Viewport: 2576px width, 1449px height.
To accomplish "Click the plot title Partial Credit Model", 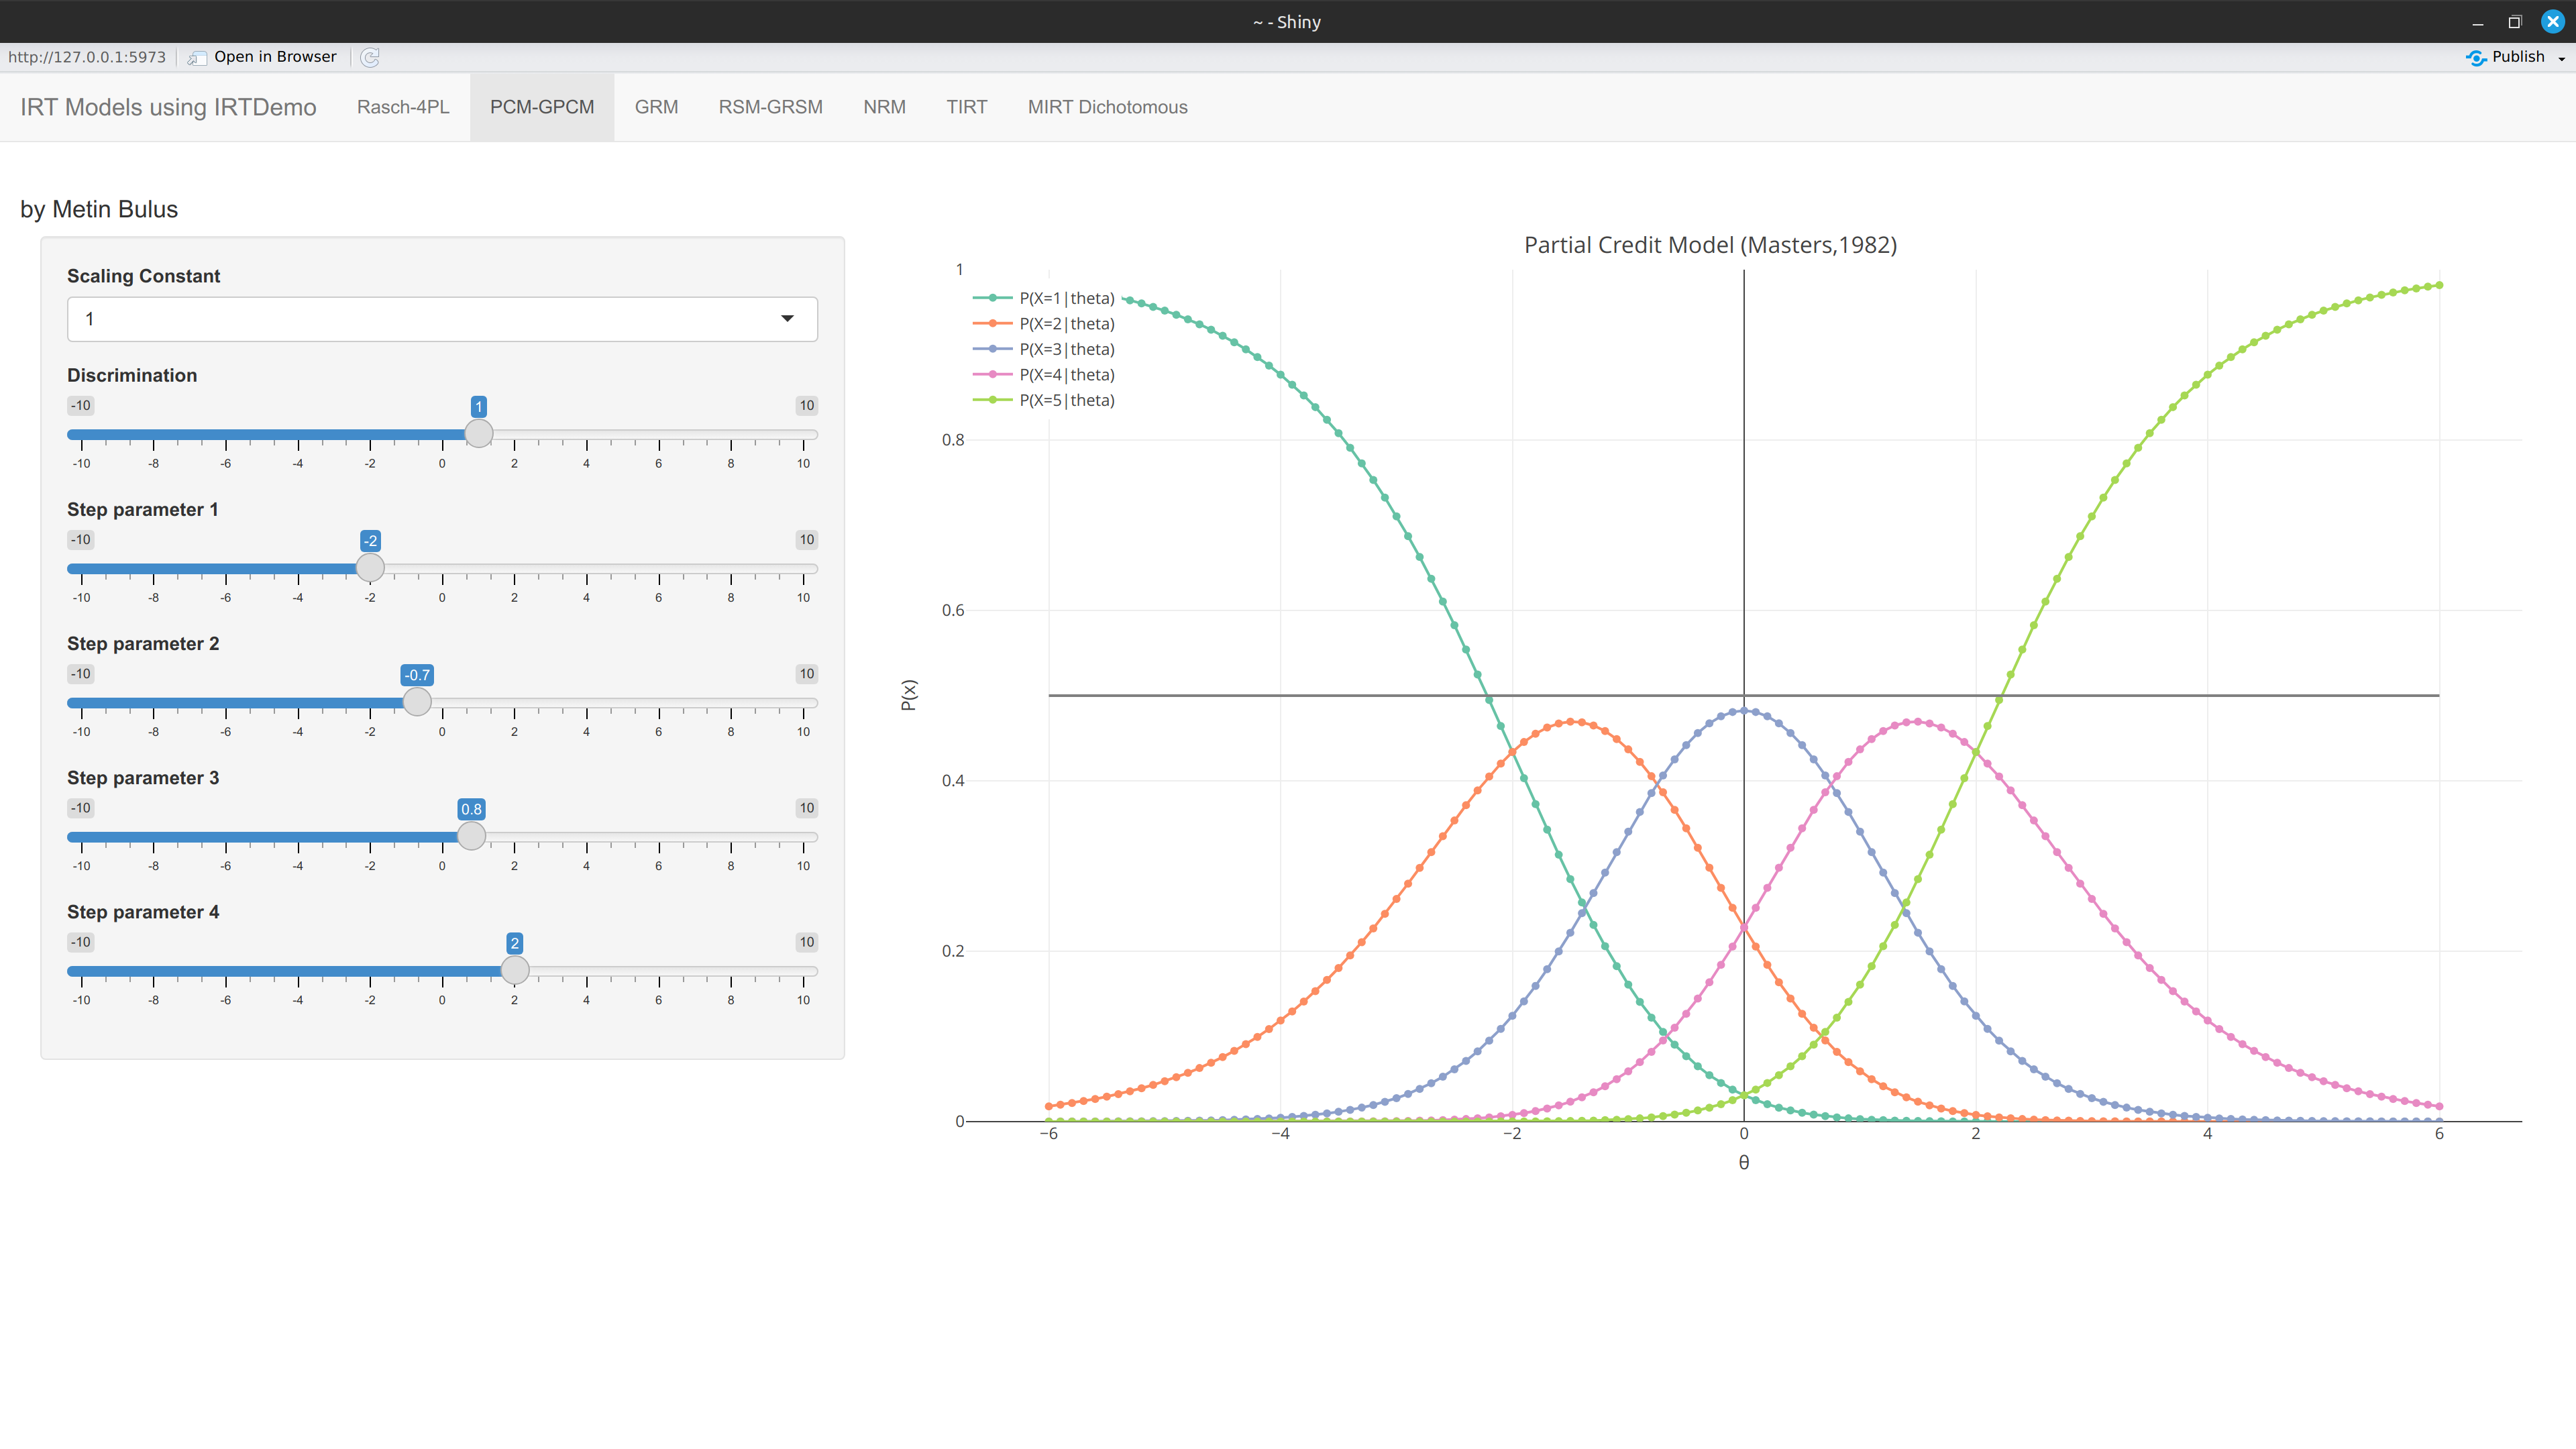I will tap(1710, 245).
